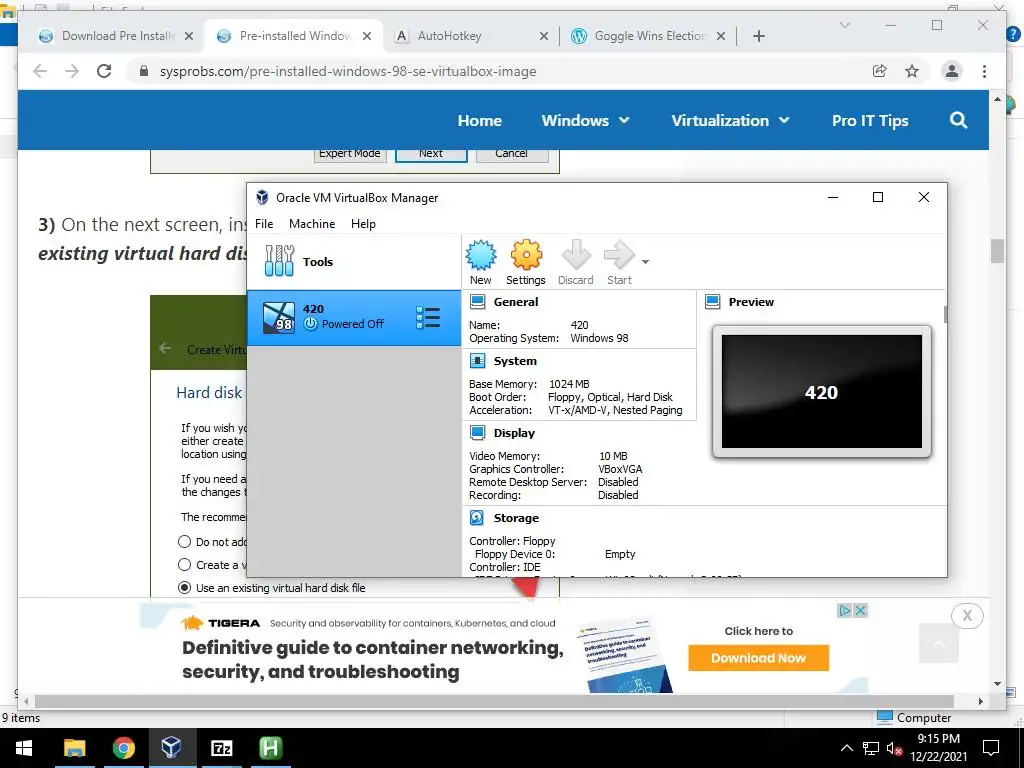1024x768 pixels.
Task: Click the scroll-to-top arrow button
Action: (938, 643)
